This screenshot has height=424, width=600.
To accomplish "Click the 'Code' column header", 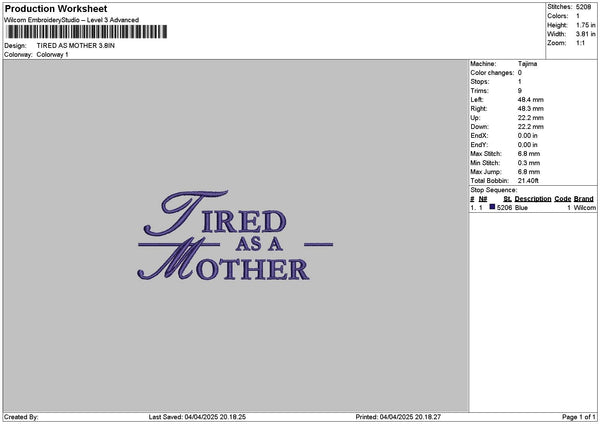I will click(562, 199).
